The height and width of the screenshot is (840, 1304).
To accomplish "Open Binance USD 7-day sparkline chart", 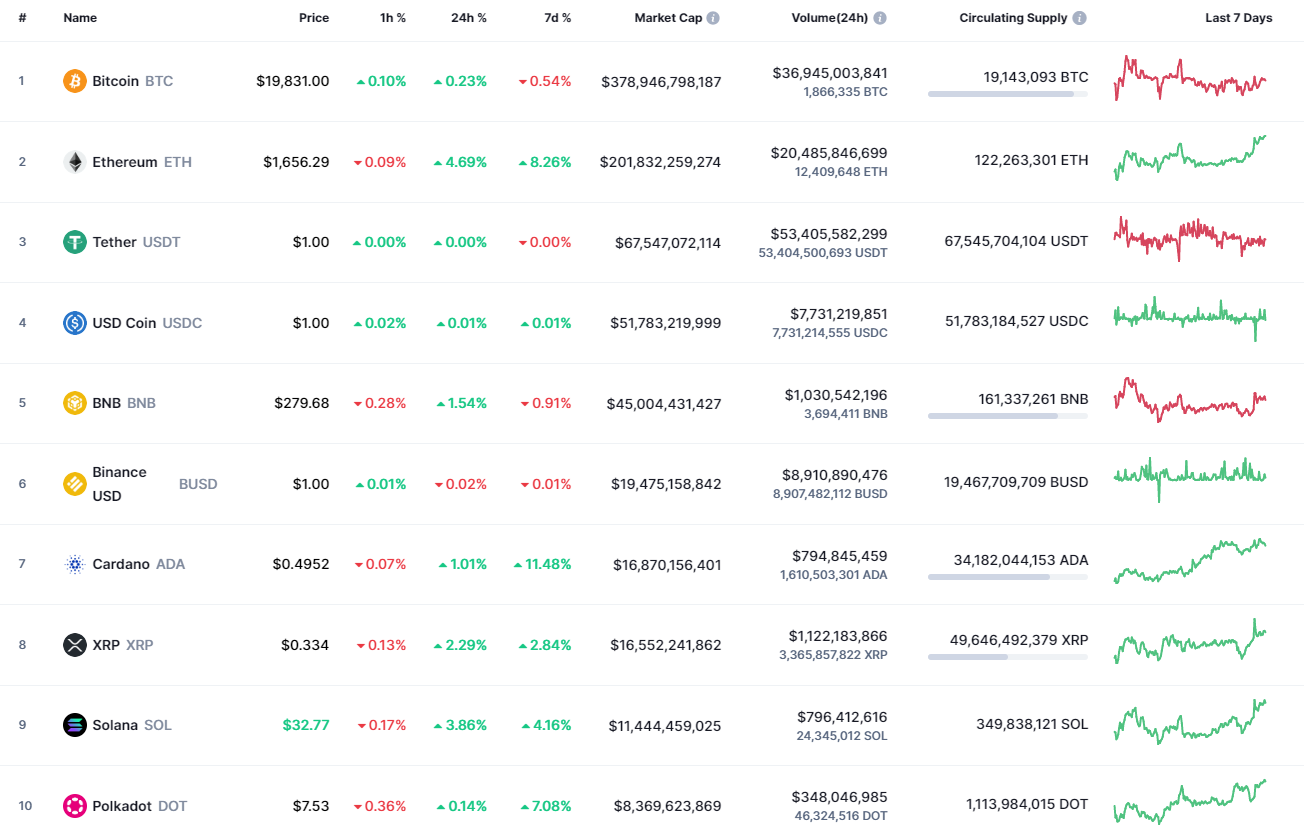I will [1190, 480].
